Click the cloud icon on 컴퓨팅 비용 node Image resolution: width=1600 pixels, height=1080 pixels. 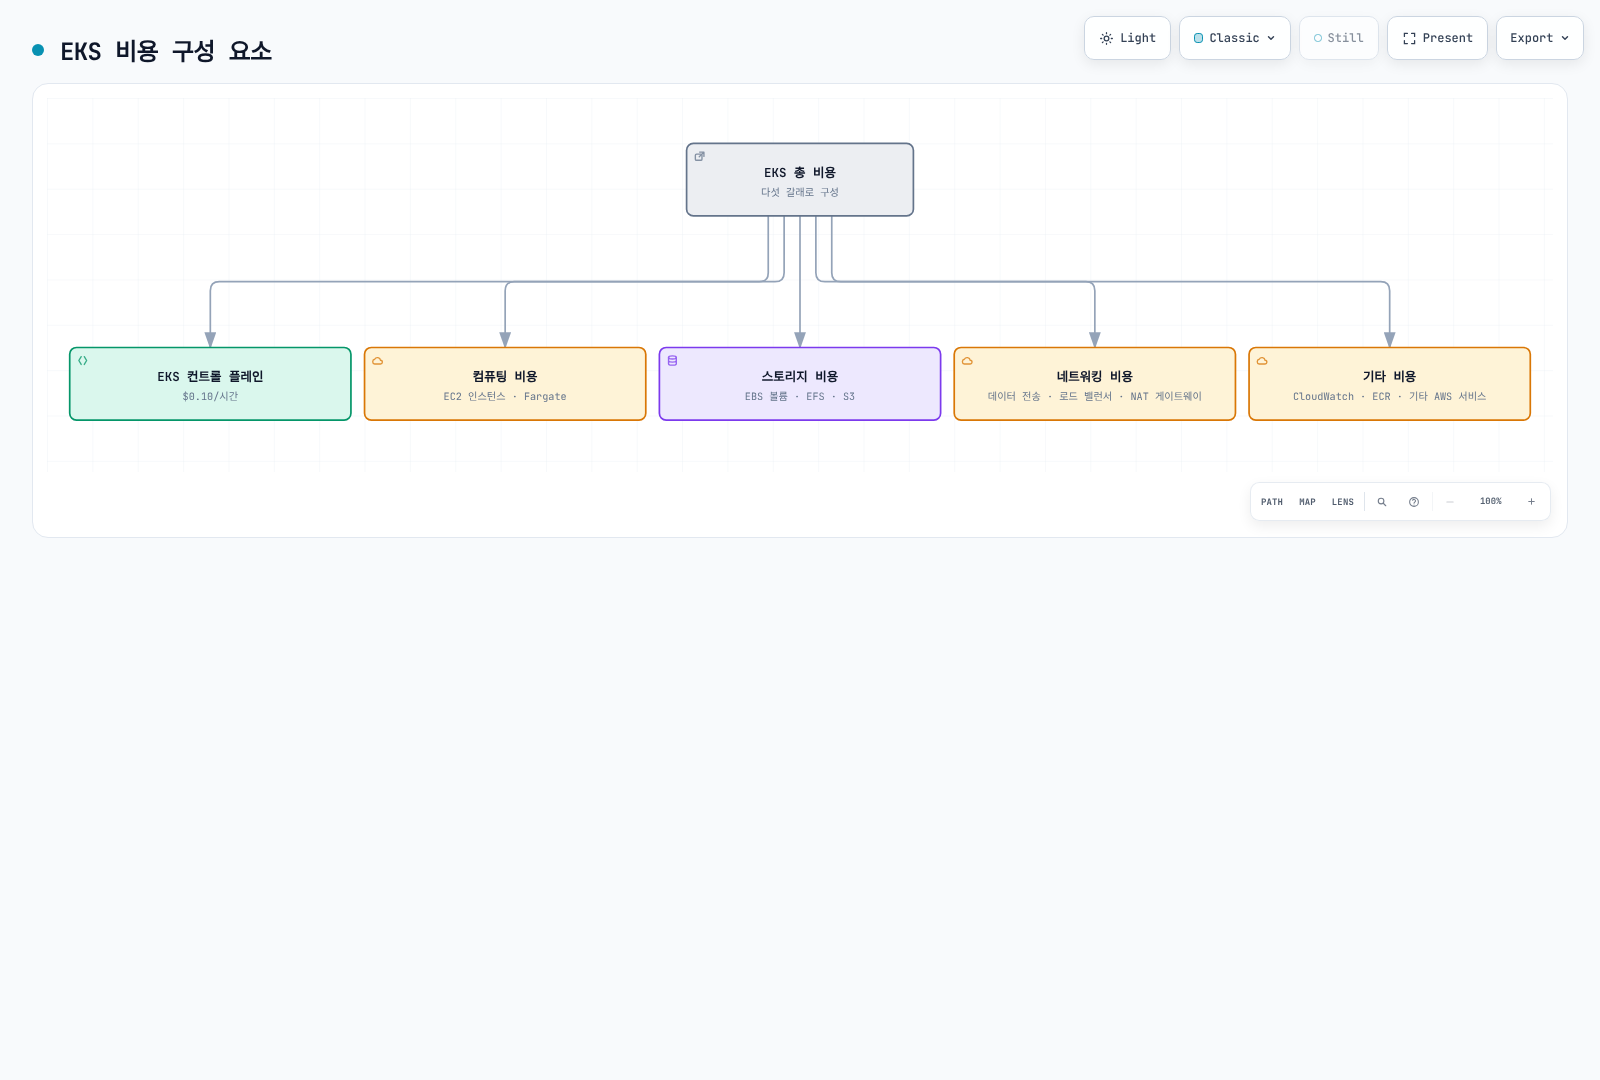pos(378,361)
